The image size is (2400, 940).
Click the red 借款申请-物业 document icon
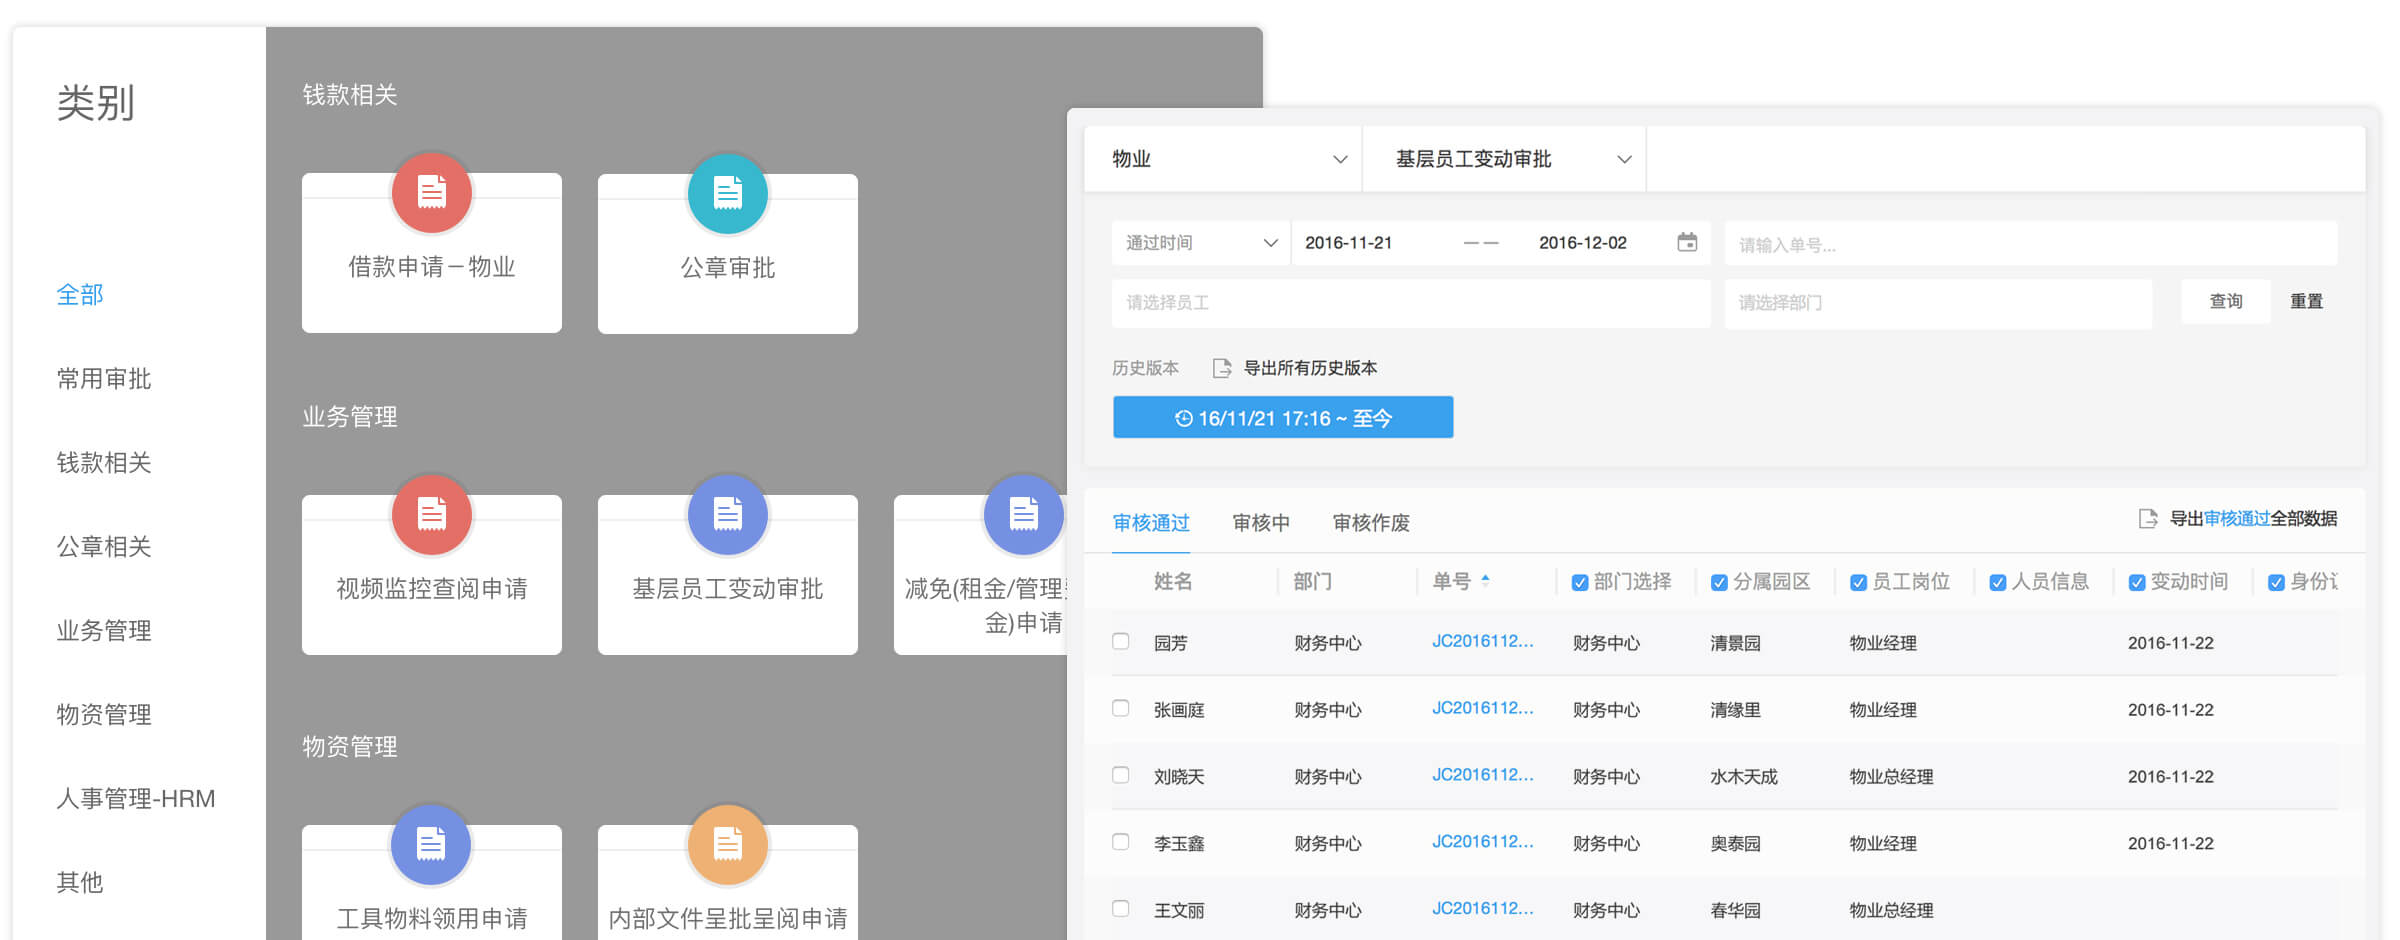click(x=431, y=193)
